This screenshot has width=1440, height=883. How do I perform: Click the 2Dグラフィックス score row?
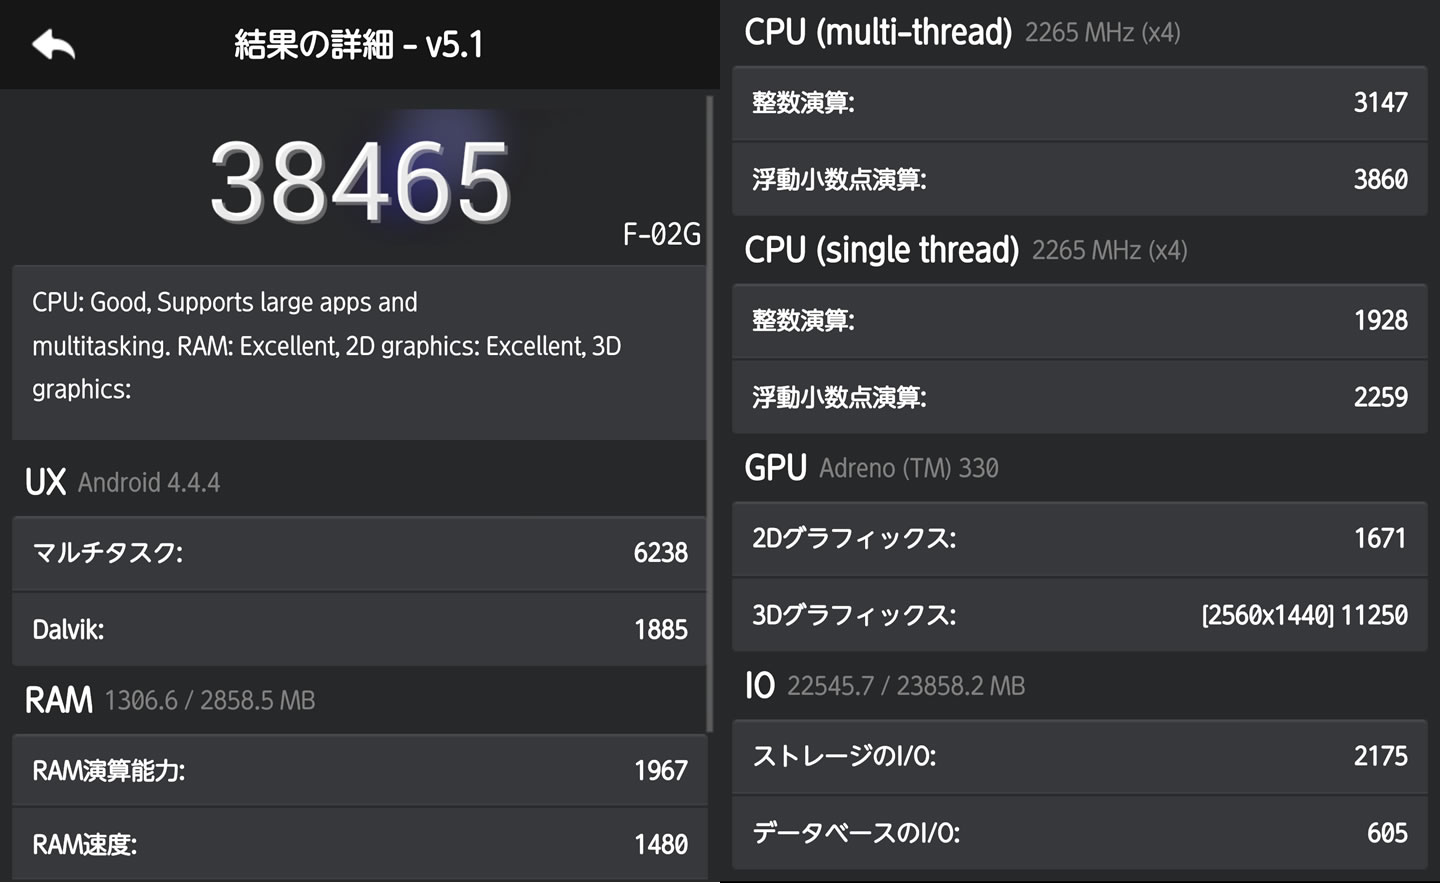coord(1080,539)
